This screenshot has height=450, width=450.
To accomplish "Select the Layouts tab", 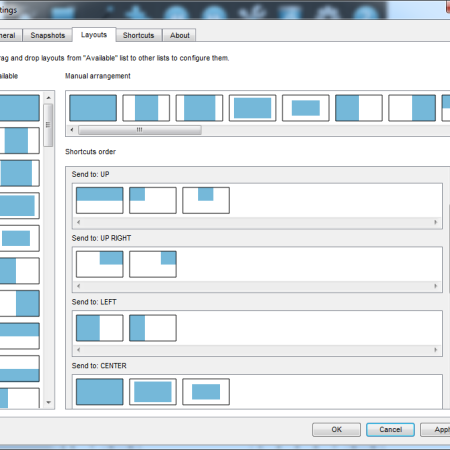I will (x=94, y=35).
